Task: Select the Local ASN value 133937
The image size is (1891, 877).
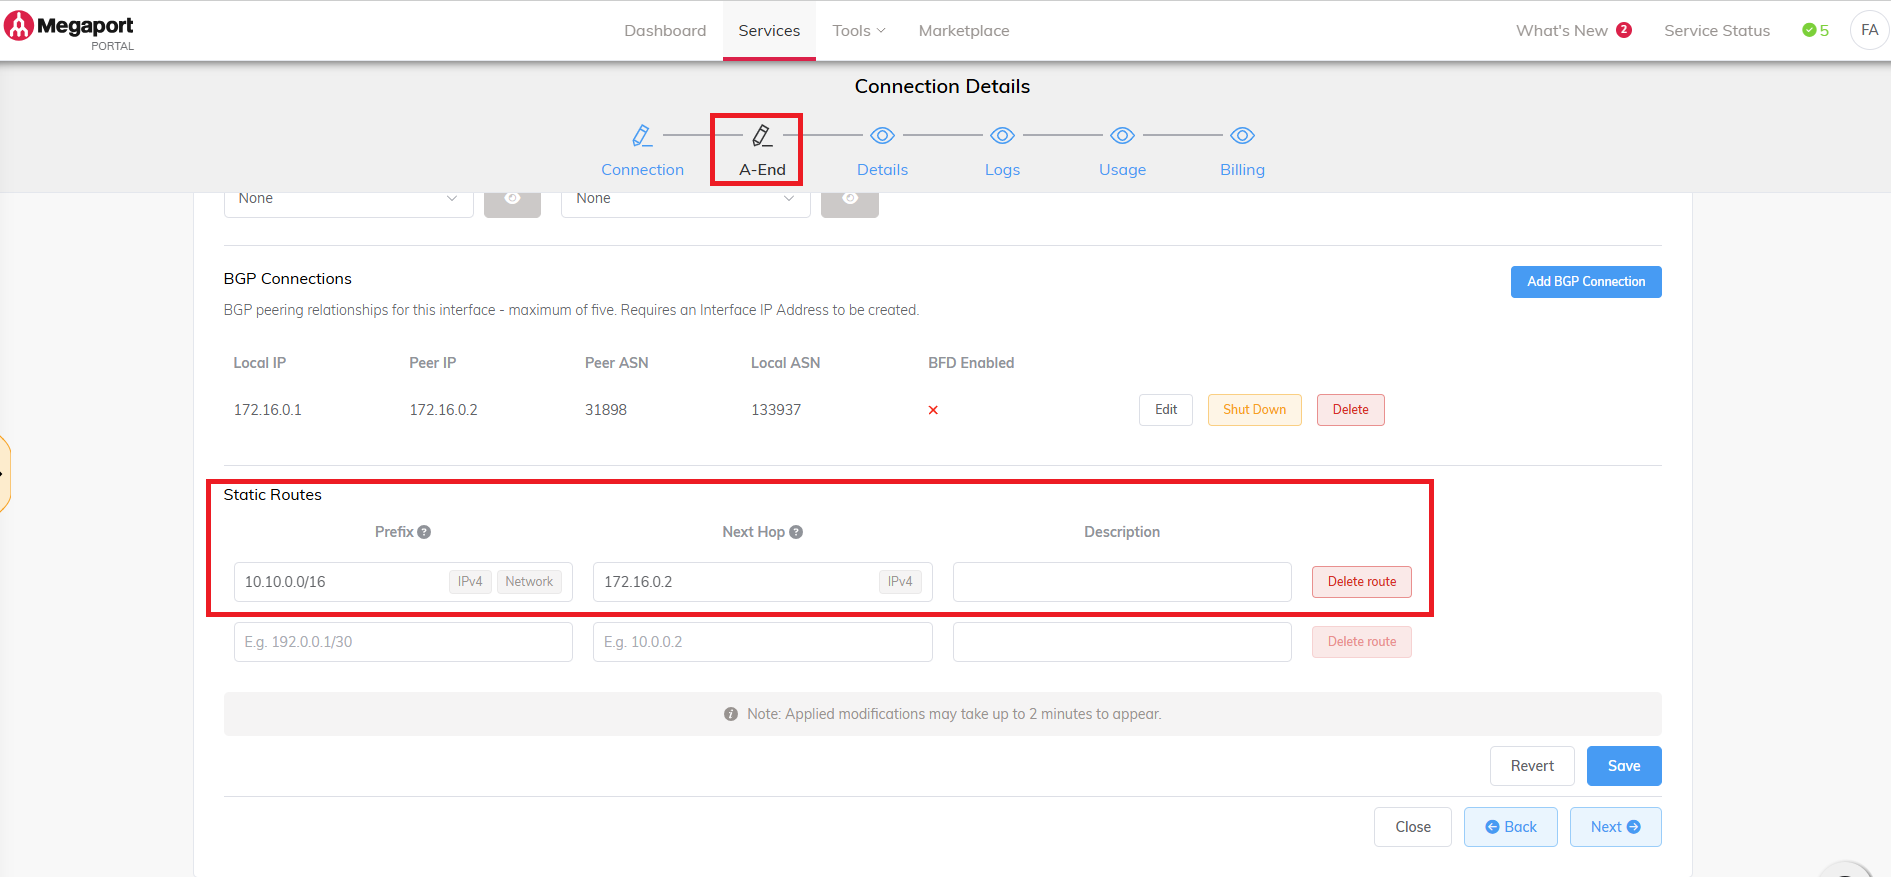Action: pos(776,410)
